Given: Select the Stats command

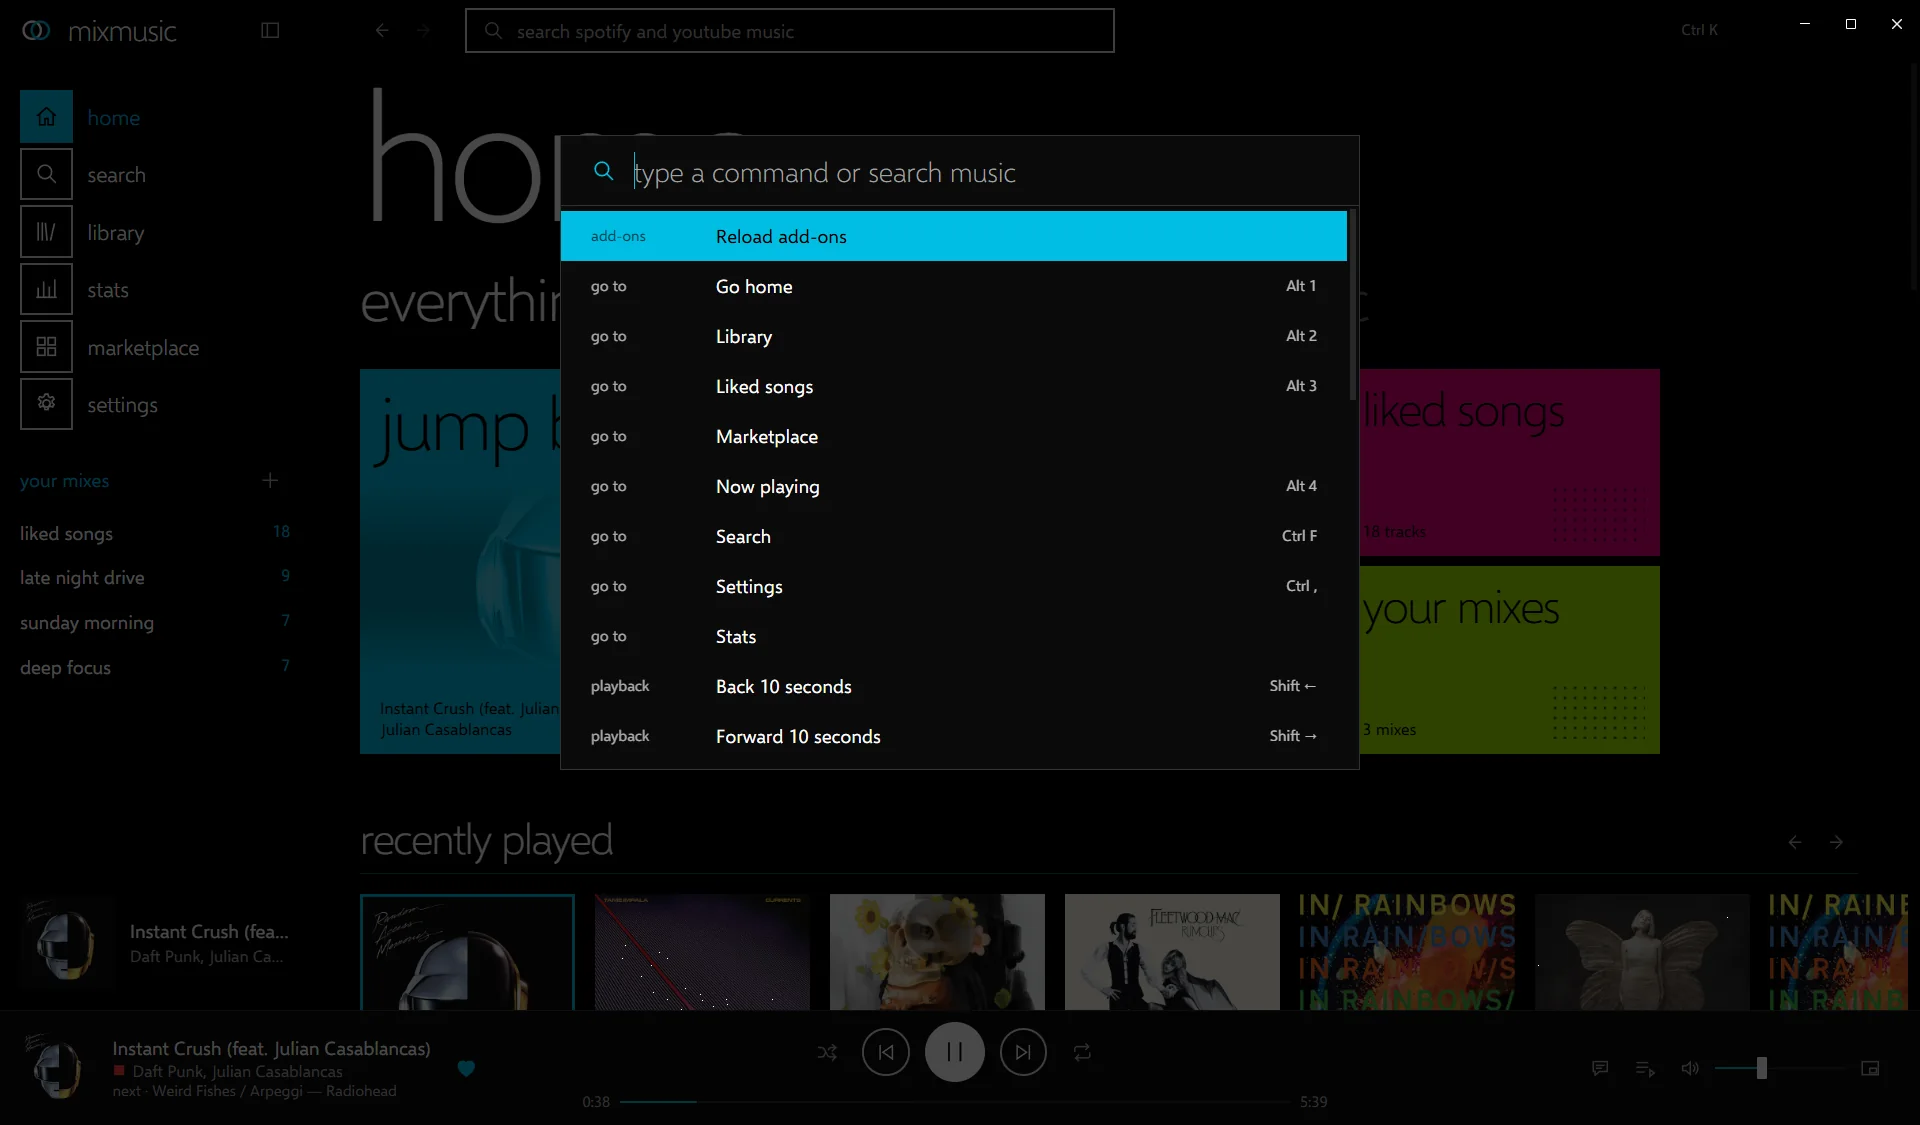Looking at the screenshot, I should 954,636.
